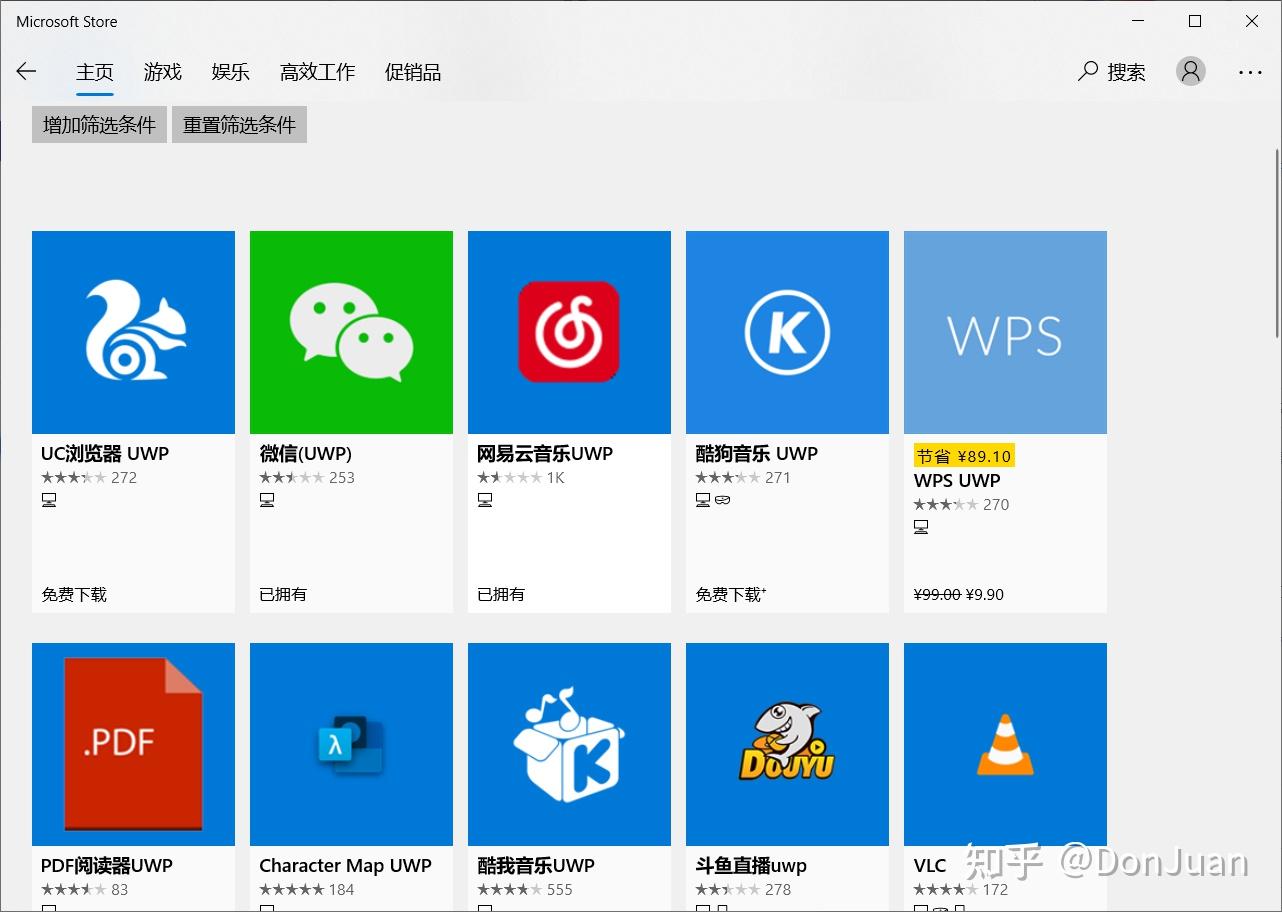This screenshot has width=1282, height=912.
Task: Open the search magnifier icon
Action: (1088, 71)
